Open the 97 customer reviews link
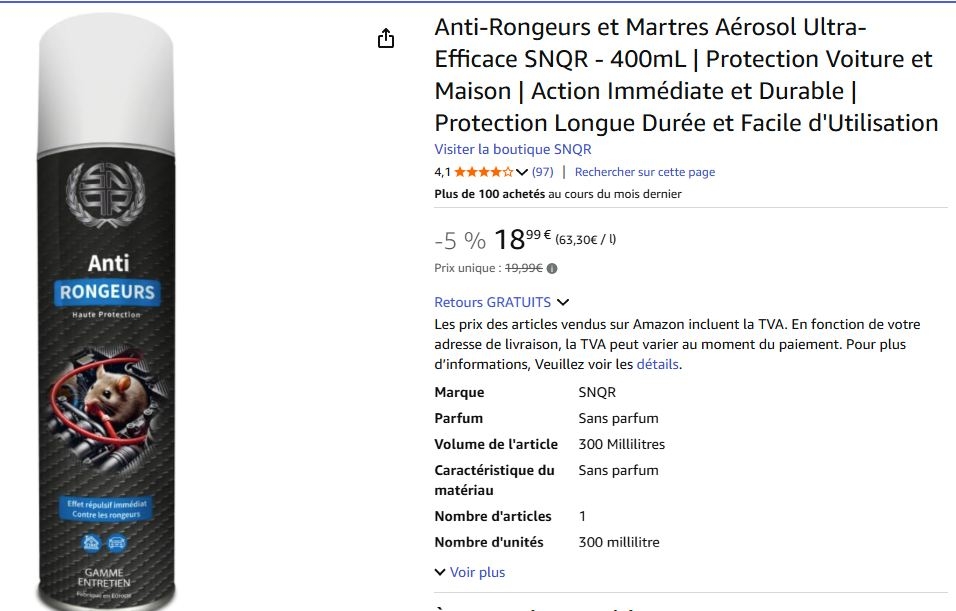This screenshot has height=611, width=956. coord(542,172)
